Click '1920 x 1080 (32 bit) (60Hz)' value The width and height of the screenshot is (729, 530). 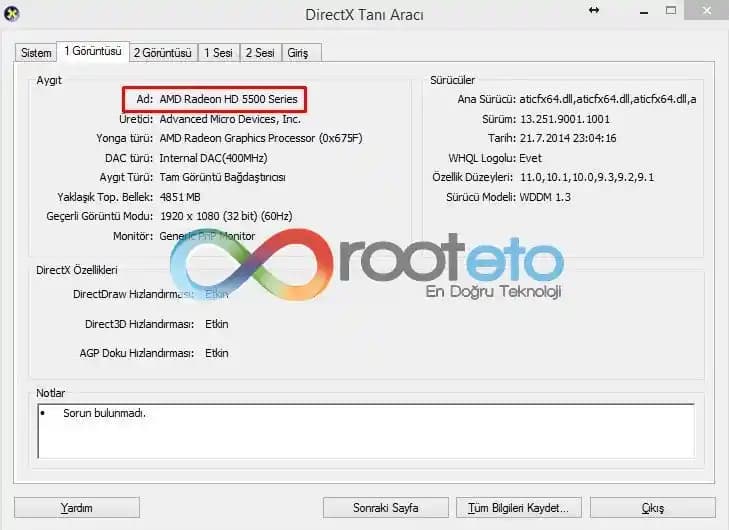point(226,216)
